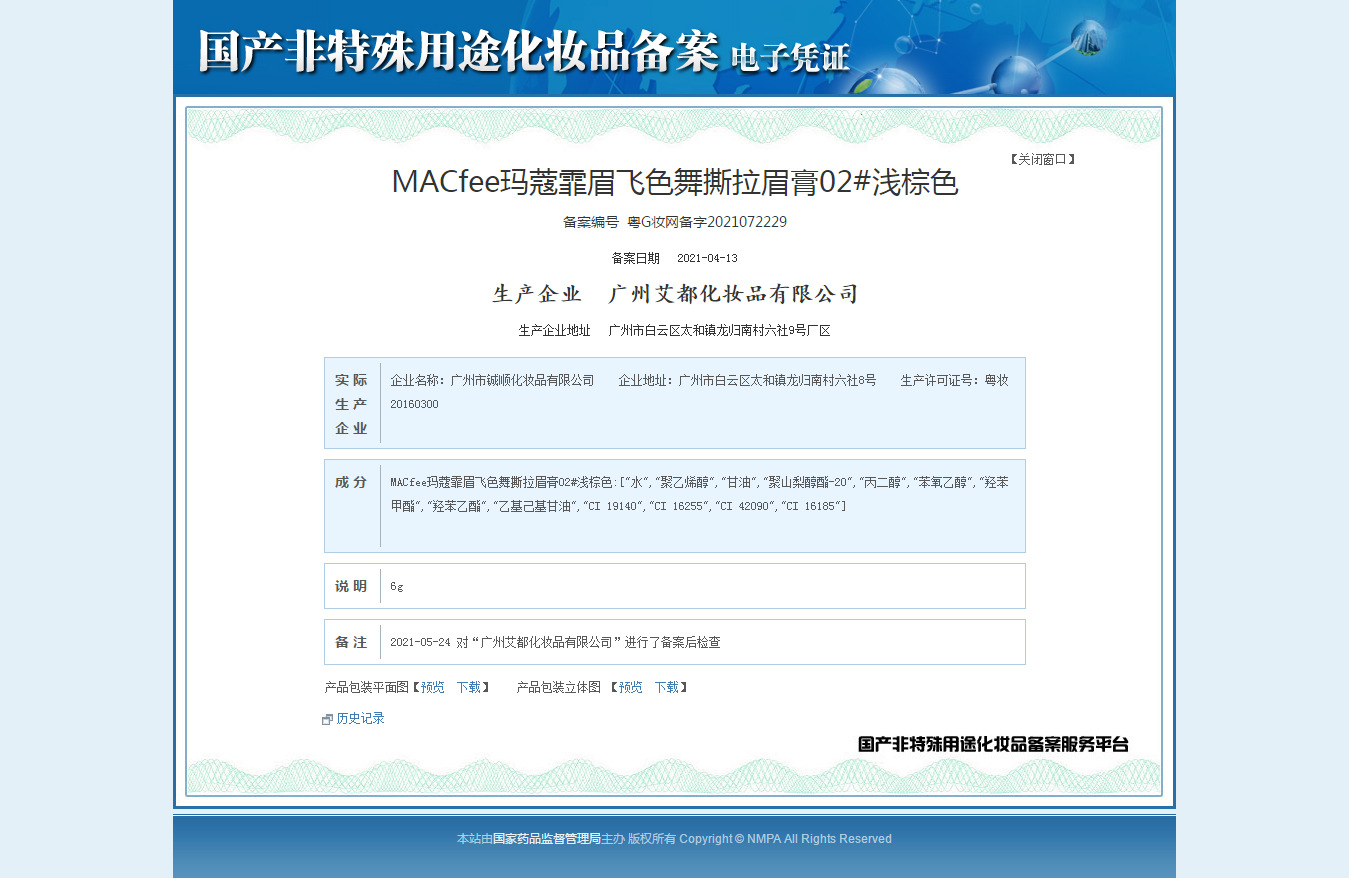Preview the 产品包装平面图 image
1349x878 pixels.
pos(432,687)
